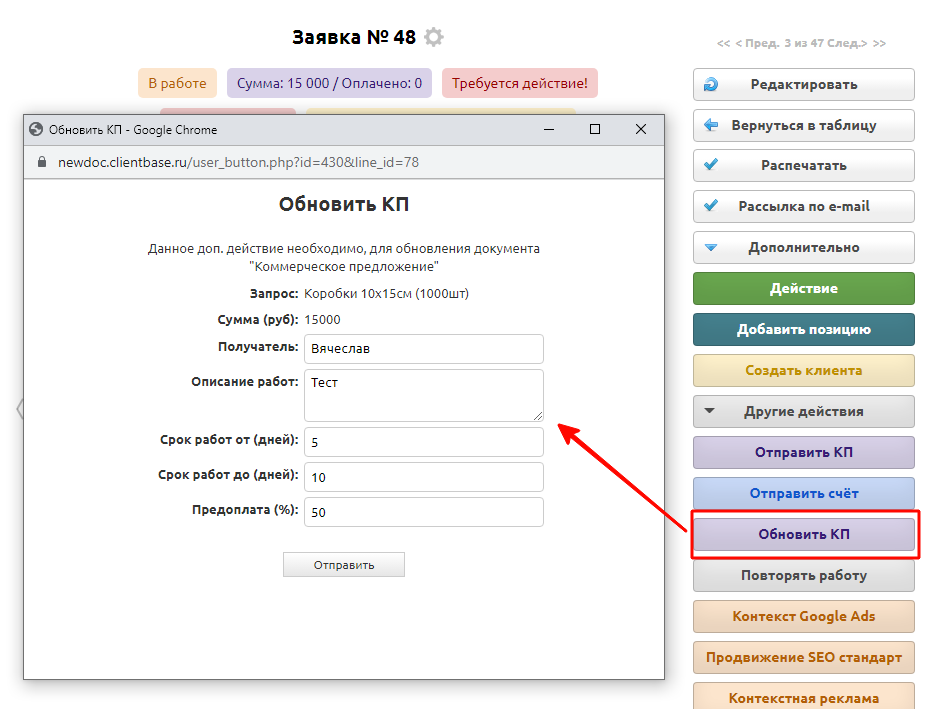
Task: Click the lock icon in popup address bar
Action: coord(41,162)
